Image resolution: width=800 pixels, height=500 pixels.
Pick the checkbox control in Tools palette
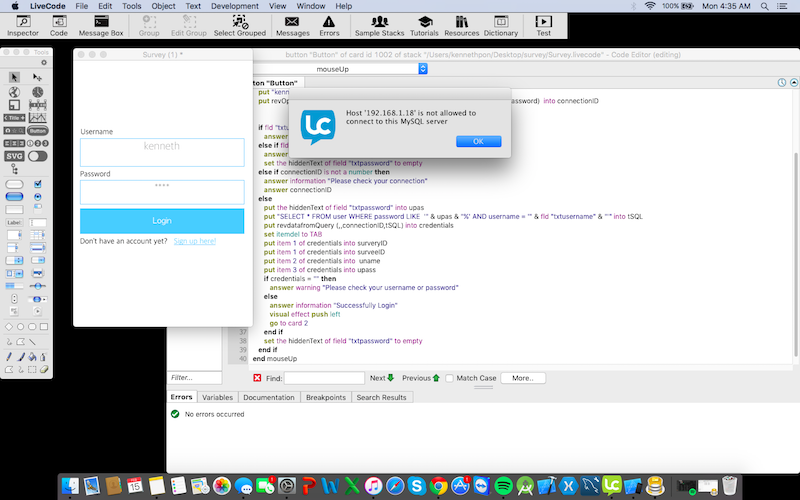(x=38, y=184)
